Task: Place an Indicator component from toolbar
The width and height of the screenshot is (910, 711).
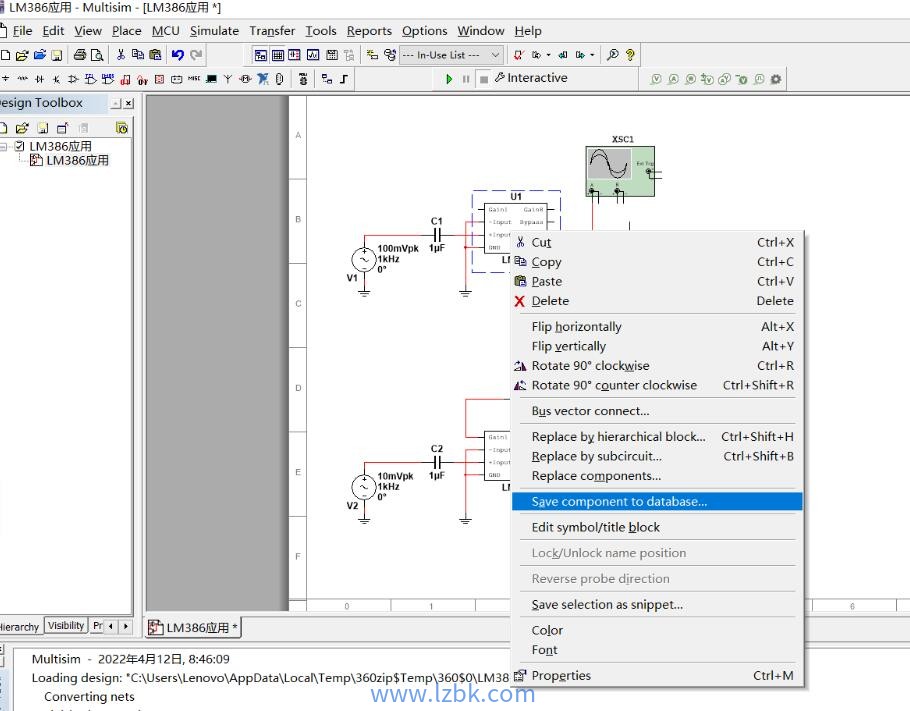Action: coord(160,79)
